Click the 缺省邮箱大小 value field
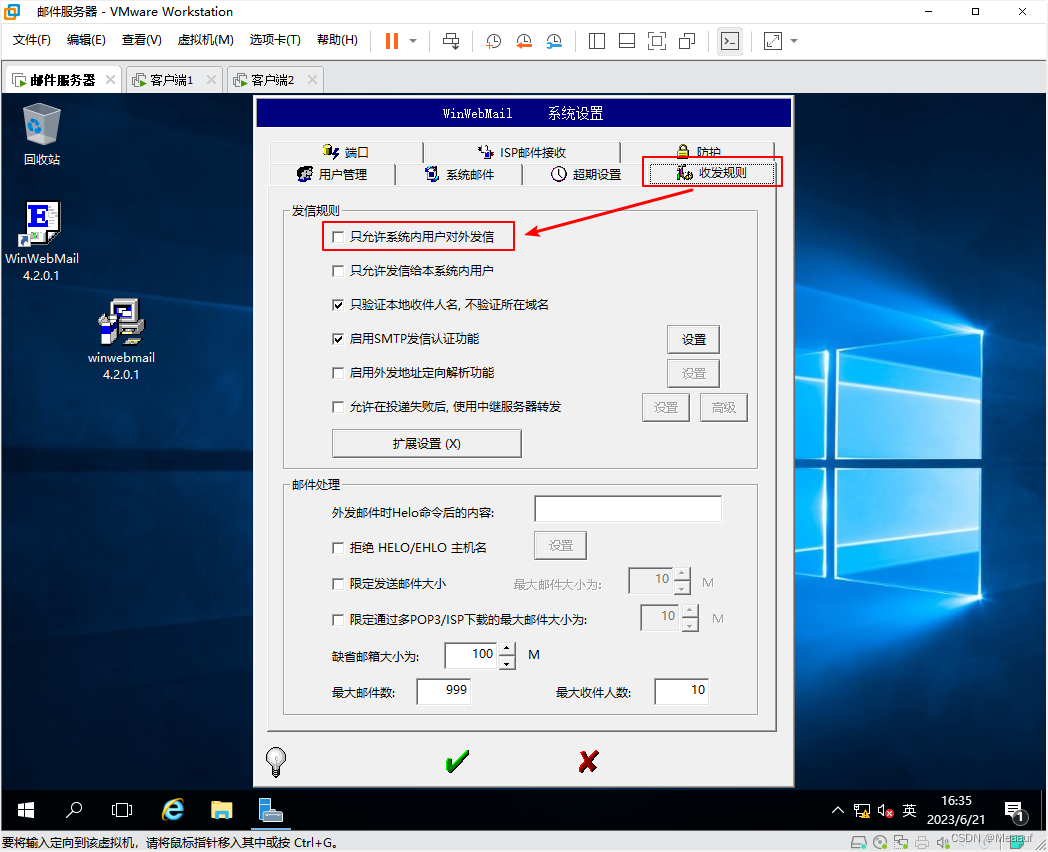Viewport: 1048px width, 852px height. pos(473,655)
